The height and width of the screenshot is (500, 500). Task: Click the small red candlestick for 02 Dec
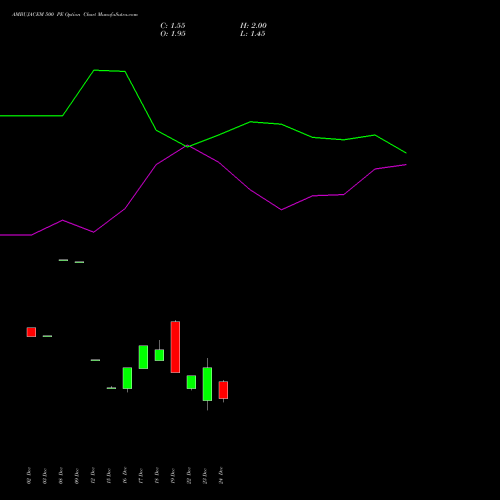click(31, 332)
